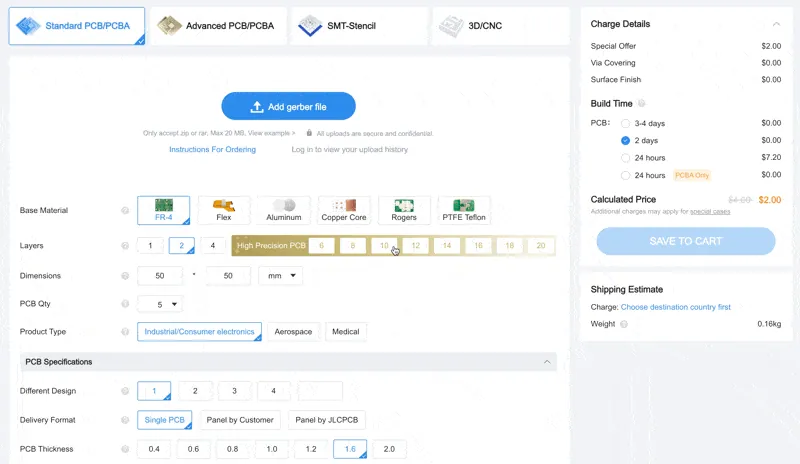Select 3-4 days build time
This screenshot has height=464, width=800.
pyautogui.click(x=625, y=124)
